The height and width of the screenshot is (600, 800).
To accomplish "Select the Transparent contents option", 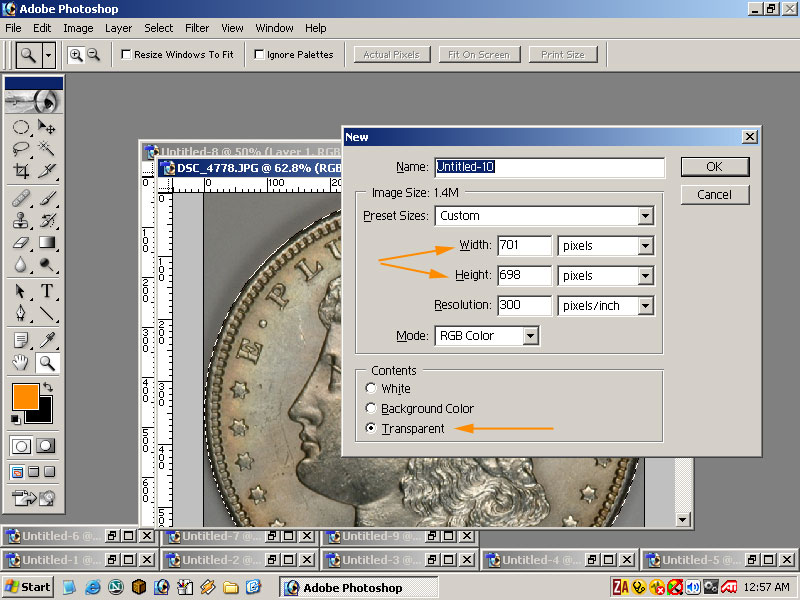I will pos(372,429).
